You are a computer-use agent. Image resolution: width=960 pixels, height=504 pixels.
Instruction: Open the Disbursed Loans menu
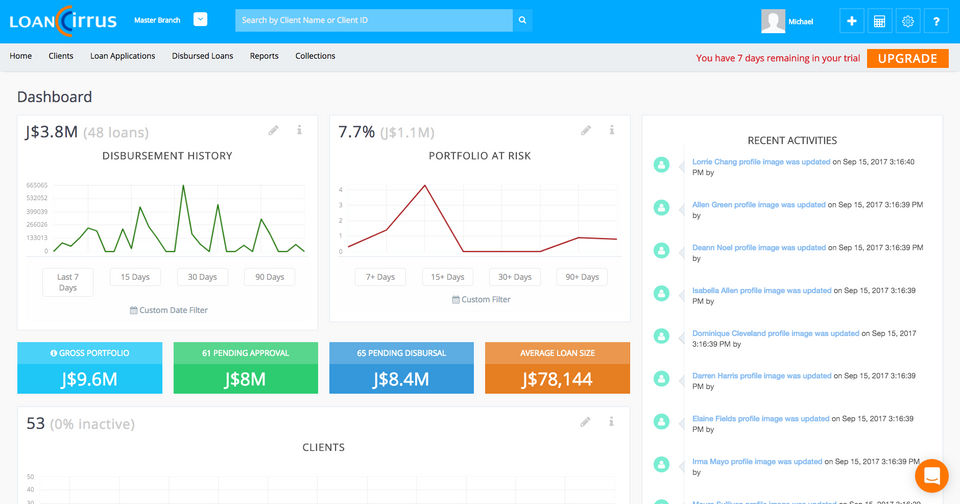[202, 56]
